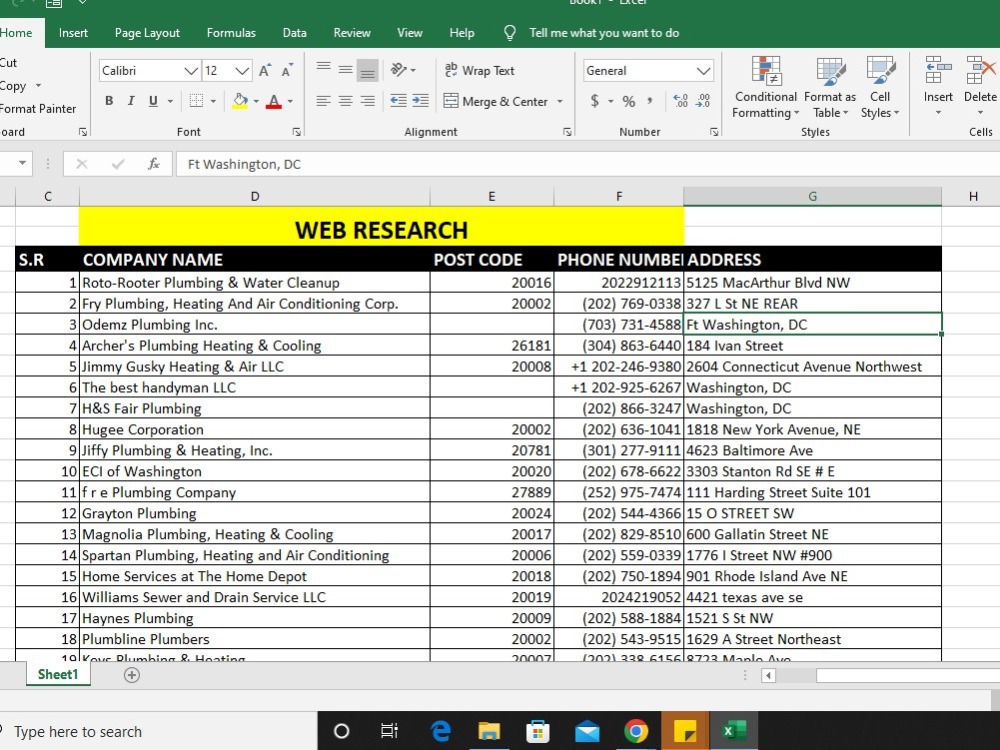1000x750 pixels.
Task: Open File Explorer from taskbar
Action: 489,731
